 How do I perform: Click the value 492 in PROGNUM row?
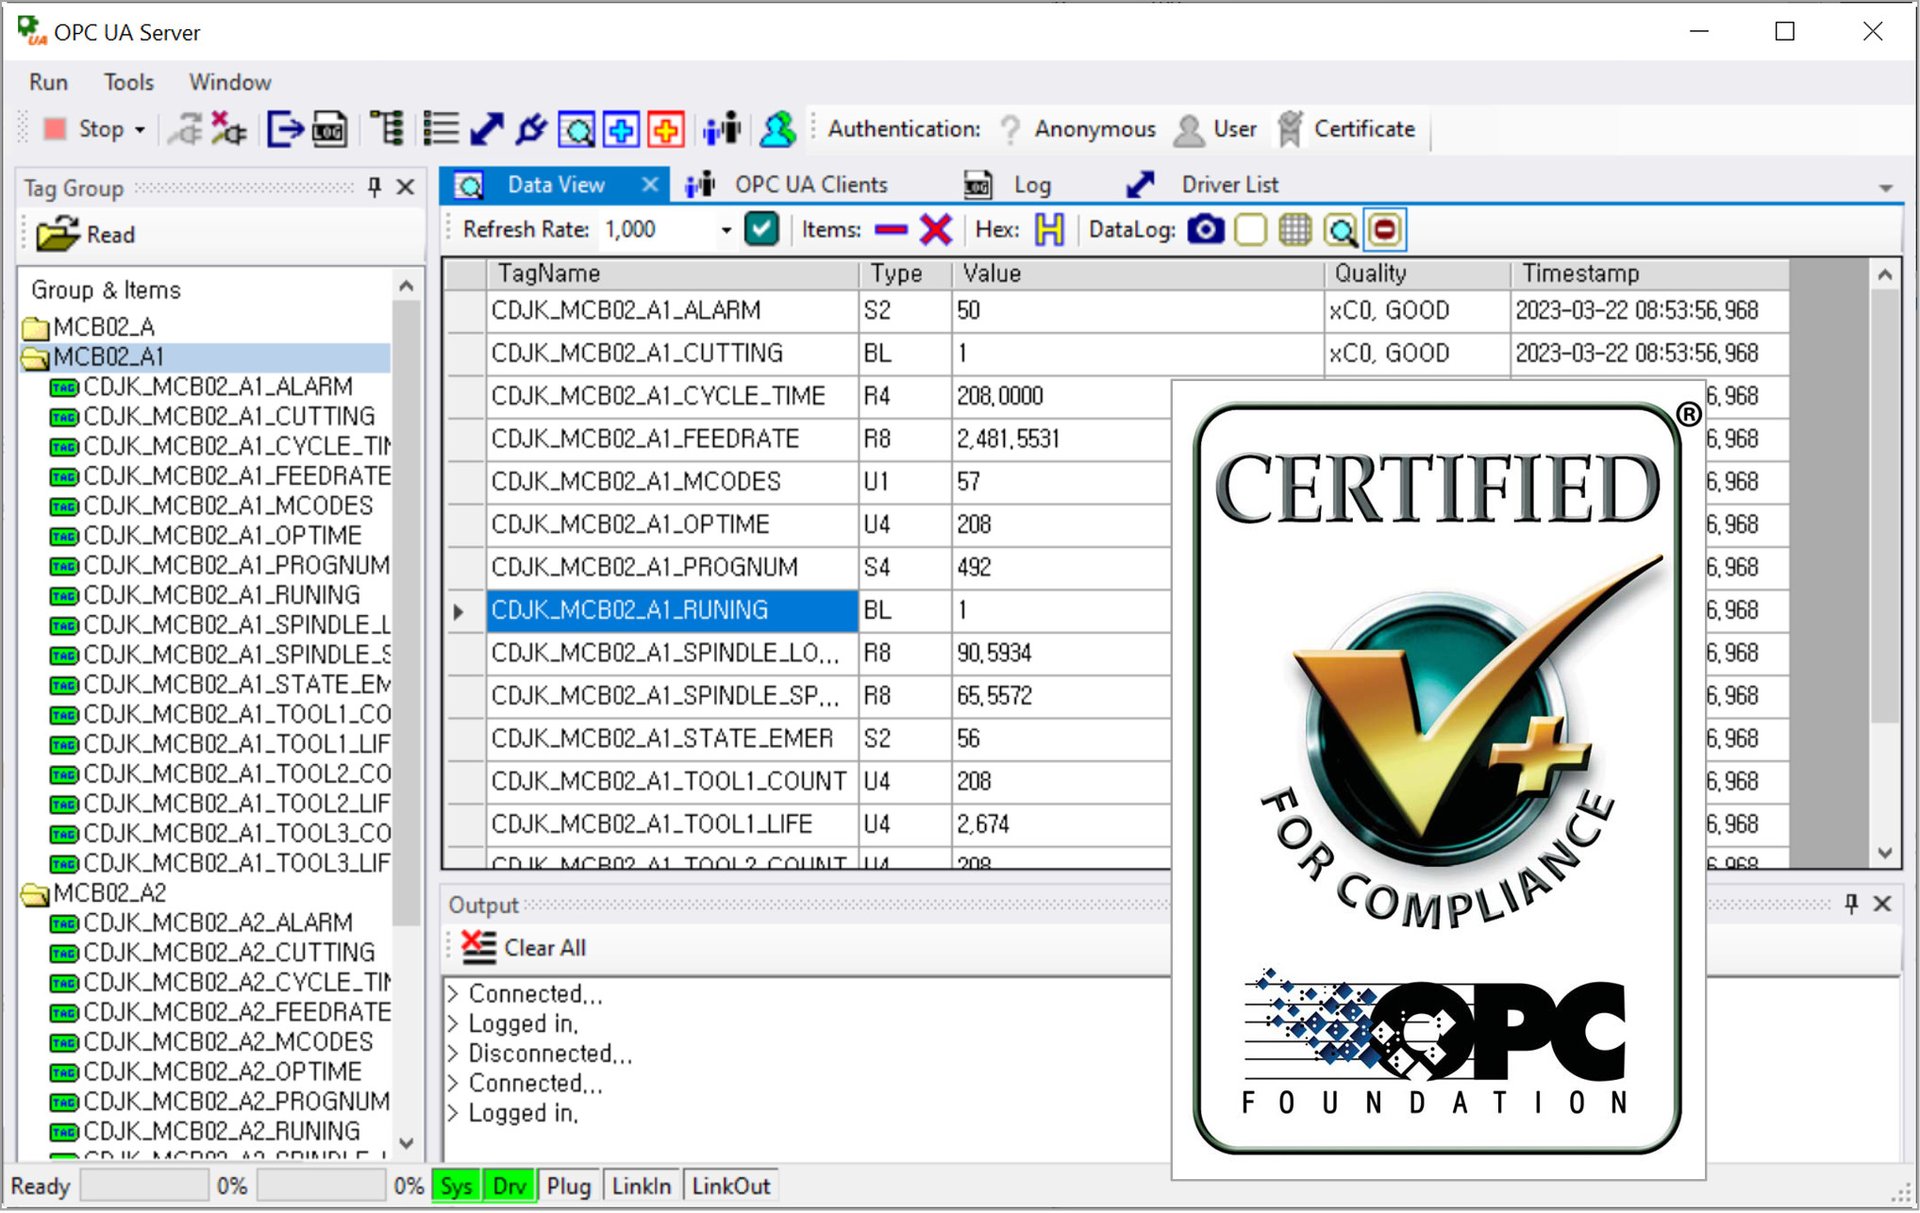pyautogui.click(x=974, y=568)
